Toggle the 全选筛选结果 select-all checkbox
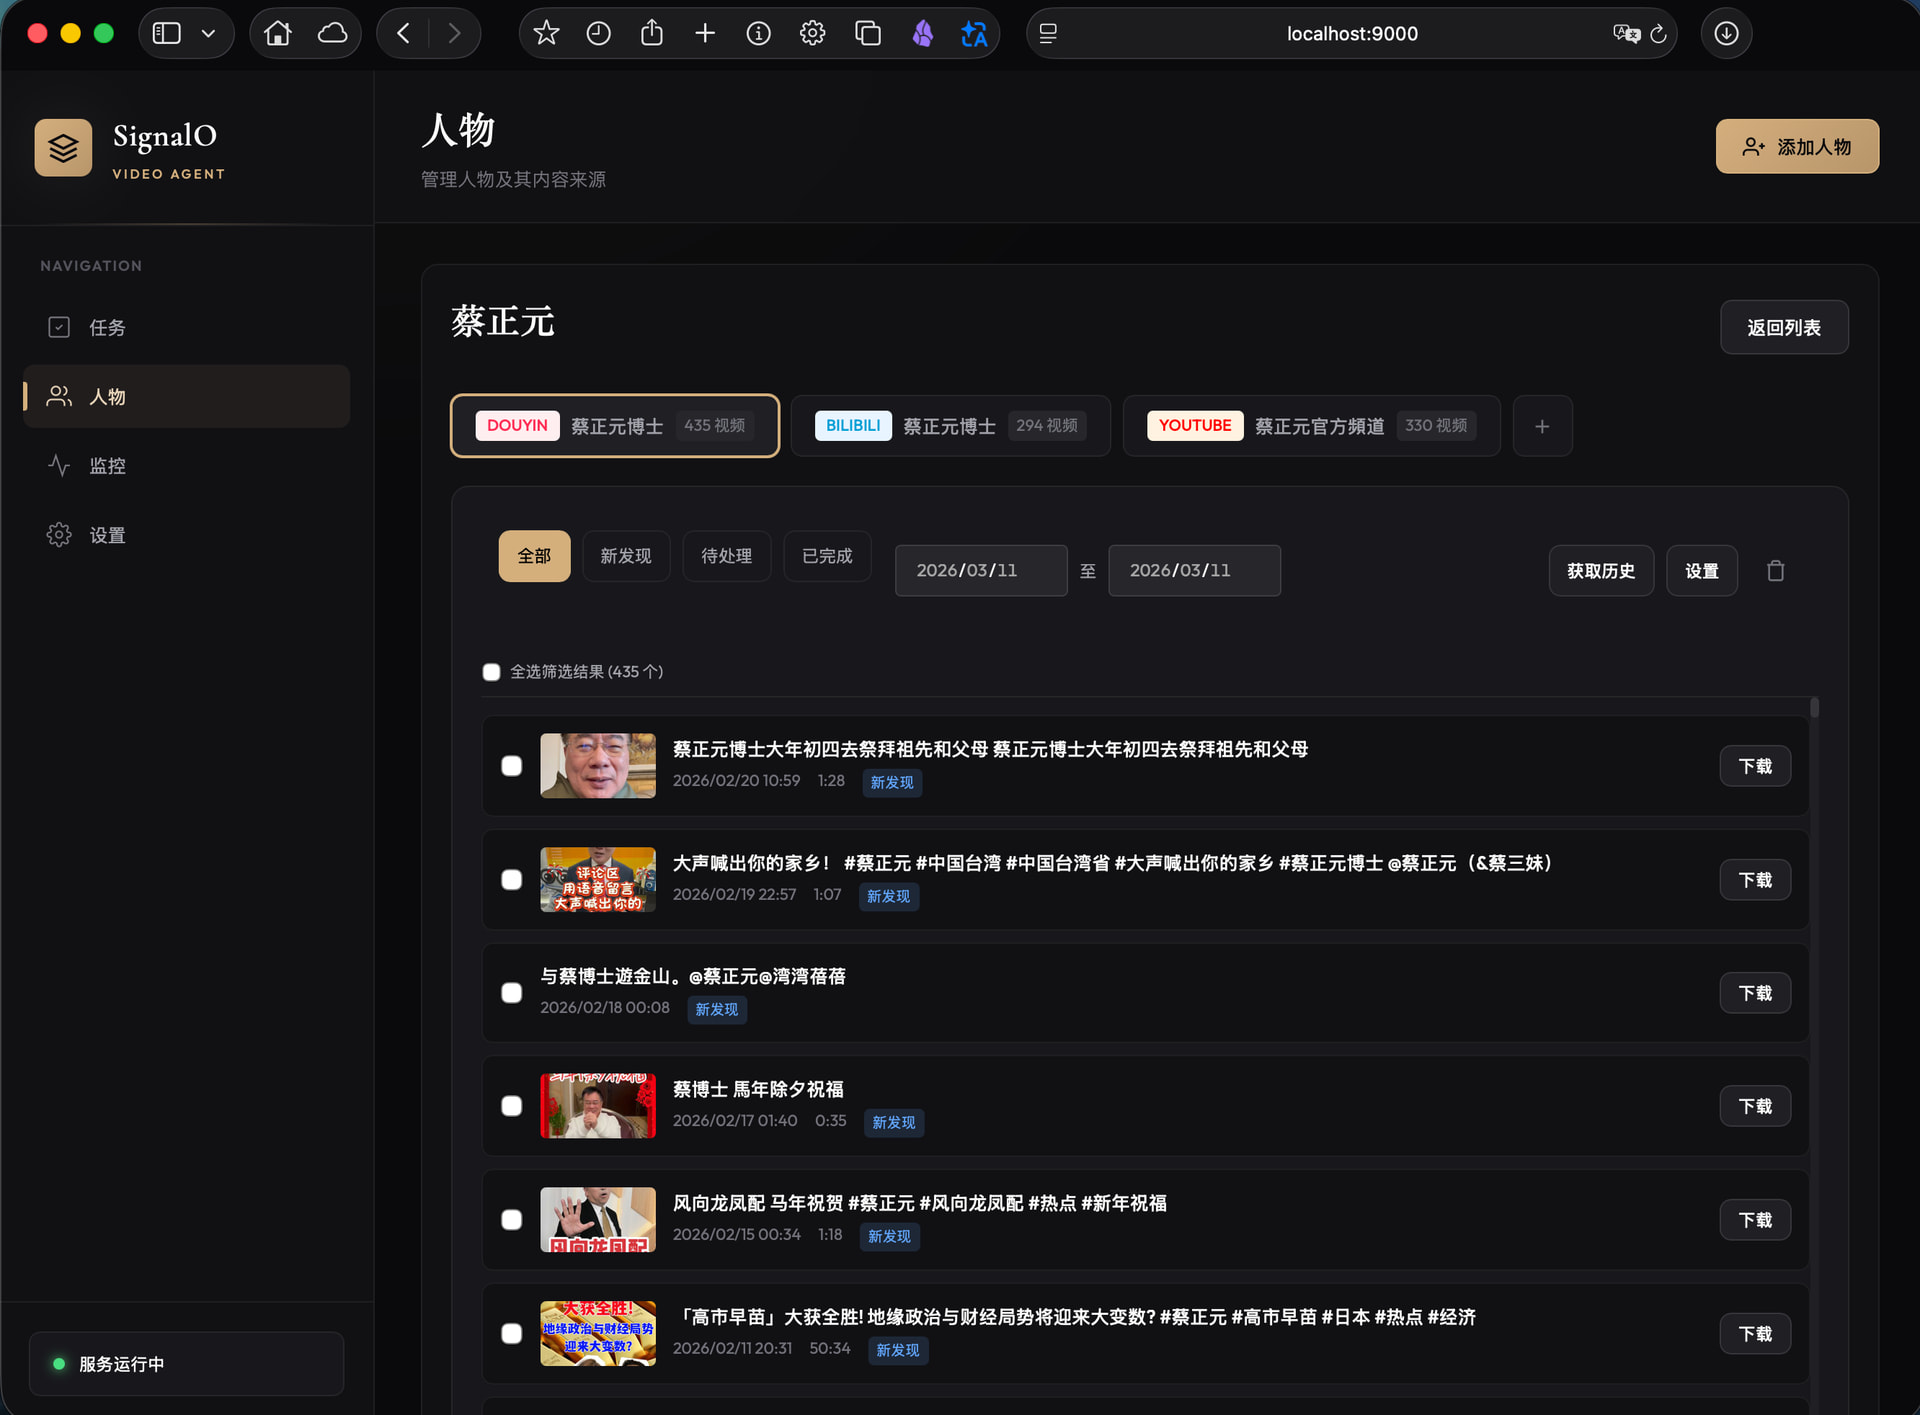 (491, 672)
